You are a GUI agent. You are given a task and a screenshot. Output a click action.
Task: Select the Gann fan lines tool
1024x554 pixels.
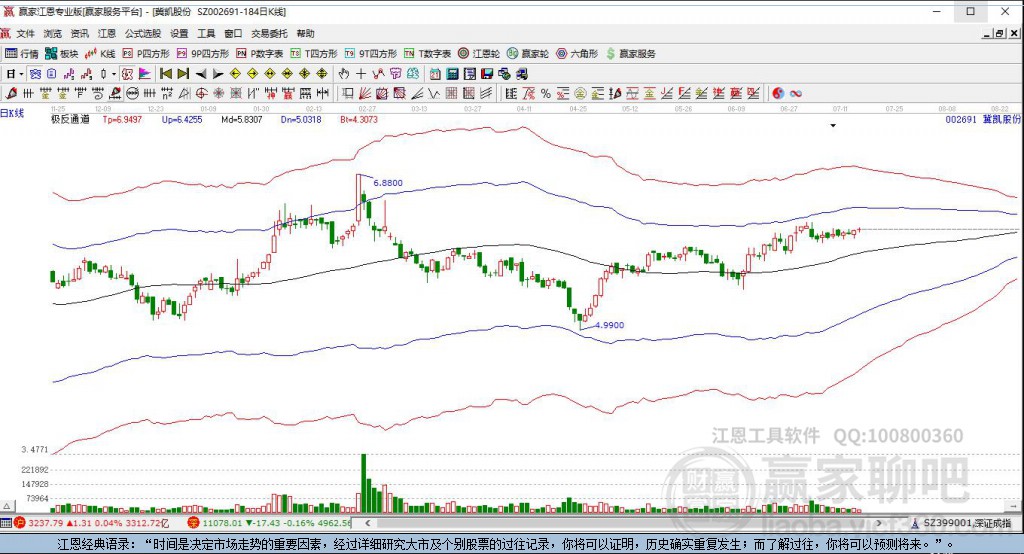click(364, 93)
